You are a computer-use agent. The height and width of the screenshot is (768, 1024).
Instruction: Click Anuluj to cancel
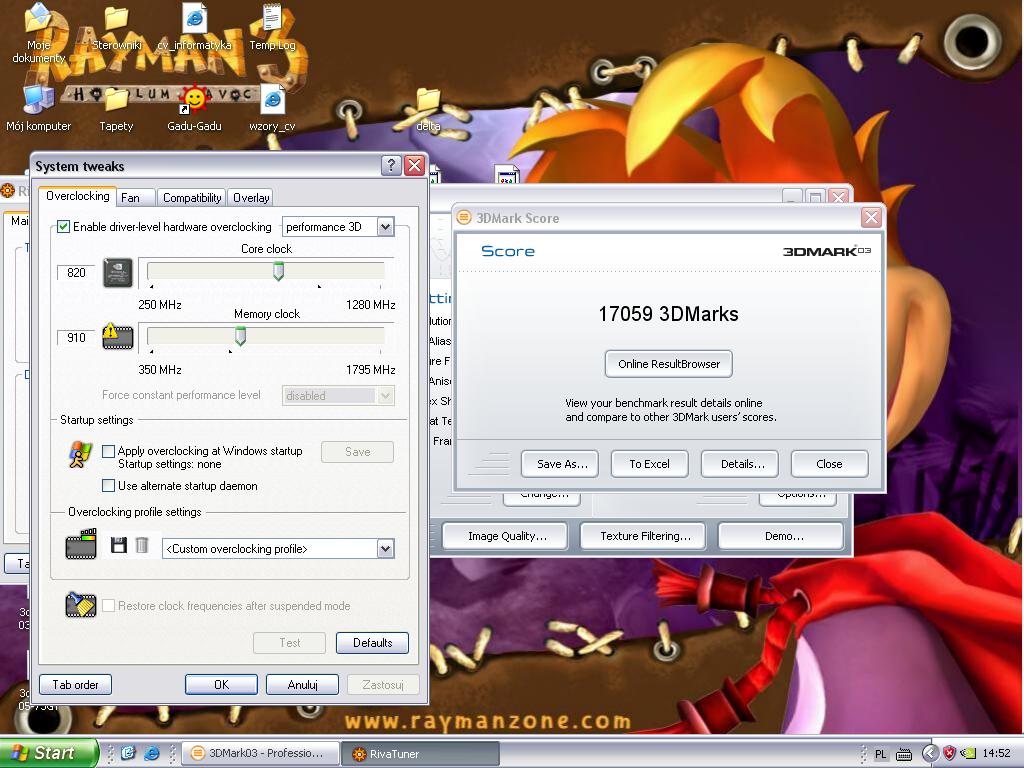(x=302, y=684)
